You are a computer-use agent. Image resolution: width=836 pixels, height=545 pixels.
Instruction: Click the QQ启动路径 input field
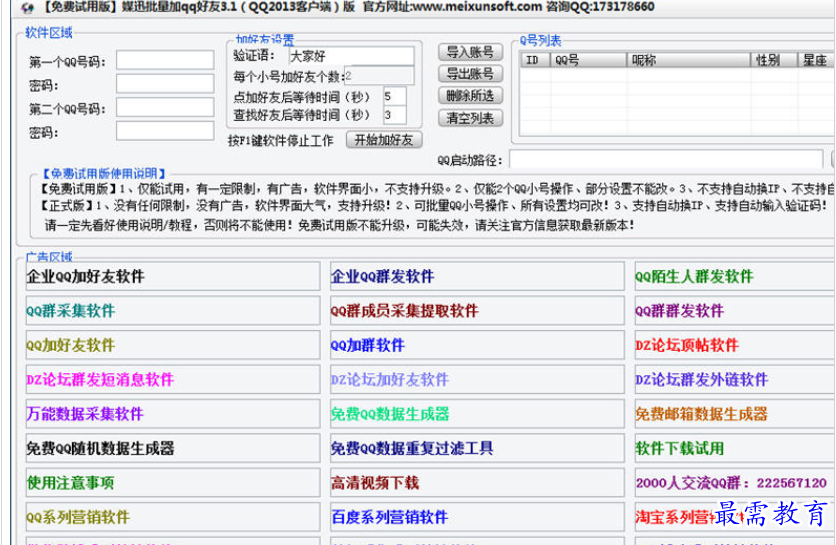point(666,159)
